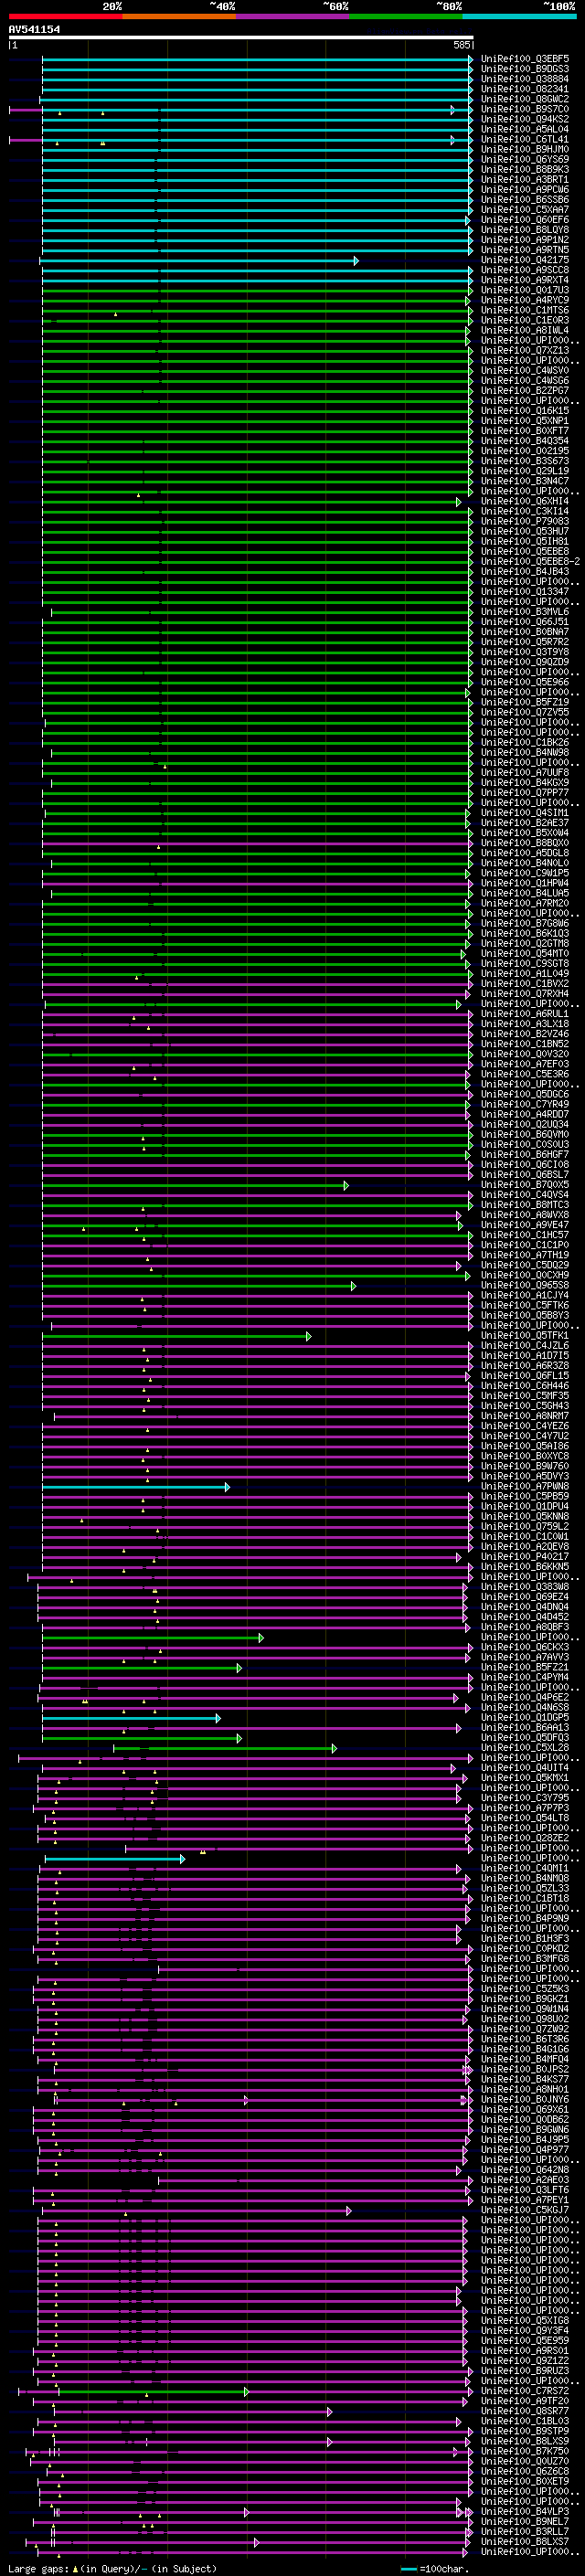Open the UniRef100_Q0V320 entry
585x2576 pixels.
point(525,1055)
